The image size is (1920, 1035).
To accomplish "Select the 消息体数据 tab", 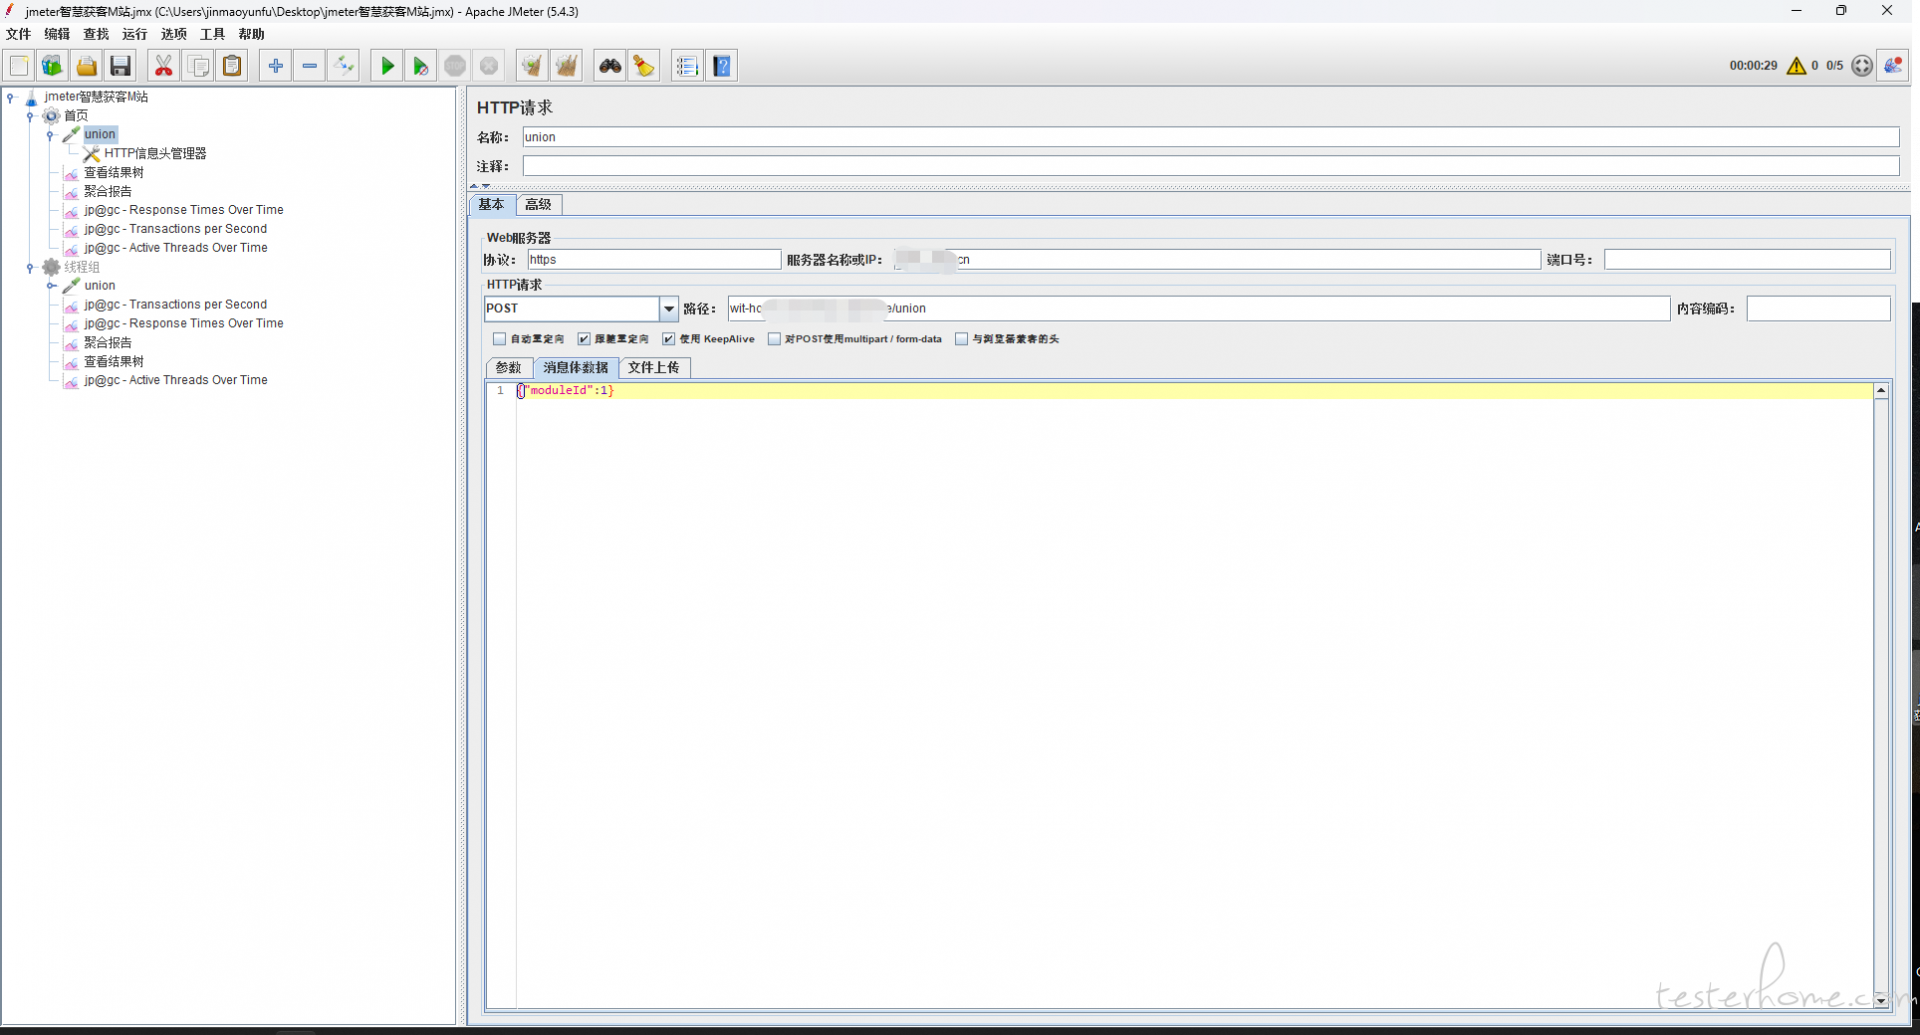I will coord(576,367).
